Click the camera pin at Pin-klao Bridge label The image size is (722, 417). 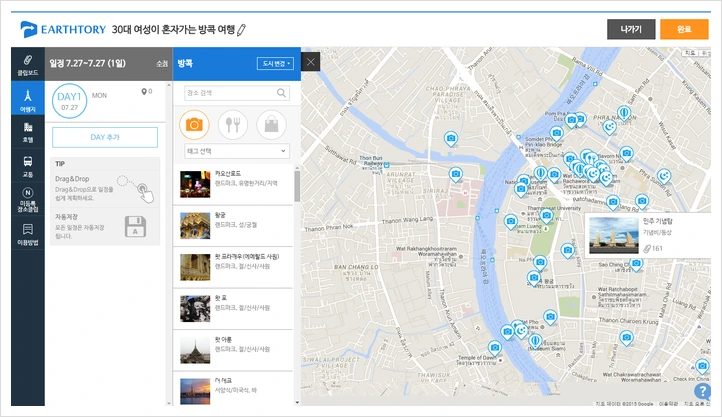click(556, 134)
